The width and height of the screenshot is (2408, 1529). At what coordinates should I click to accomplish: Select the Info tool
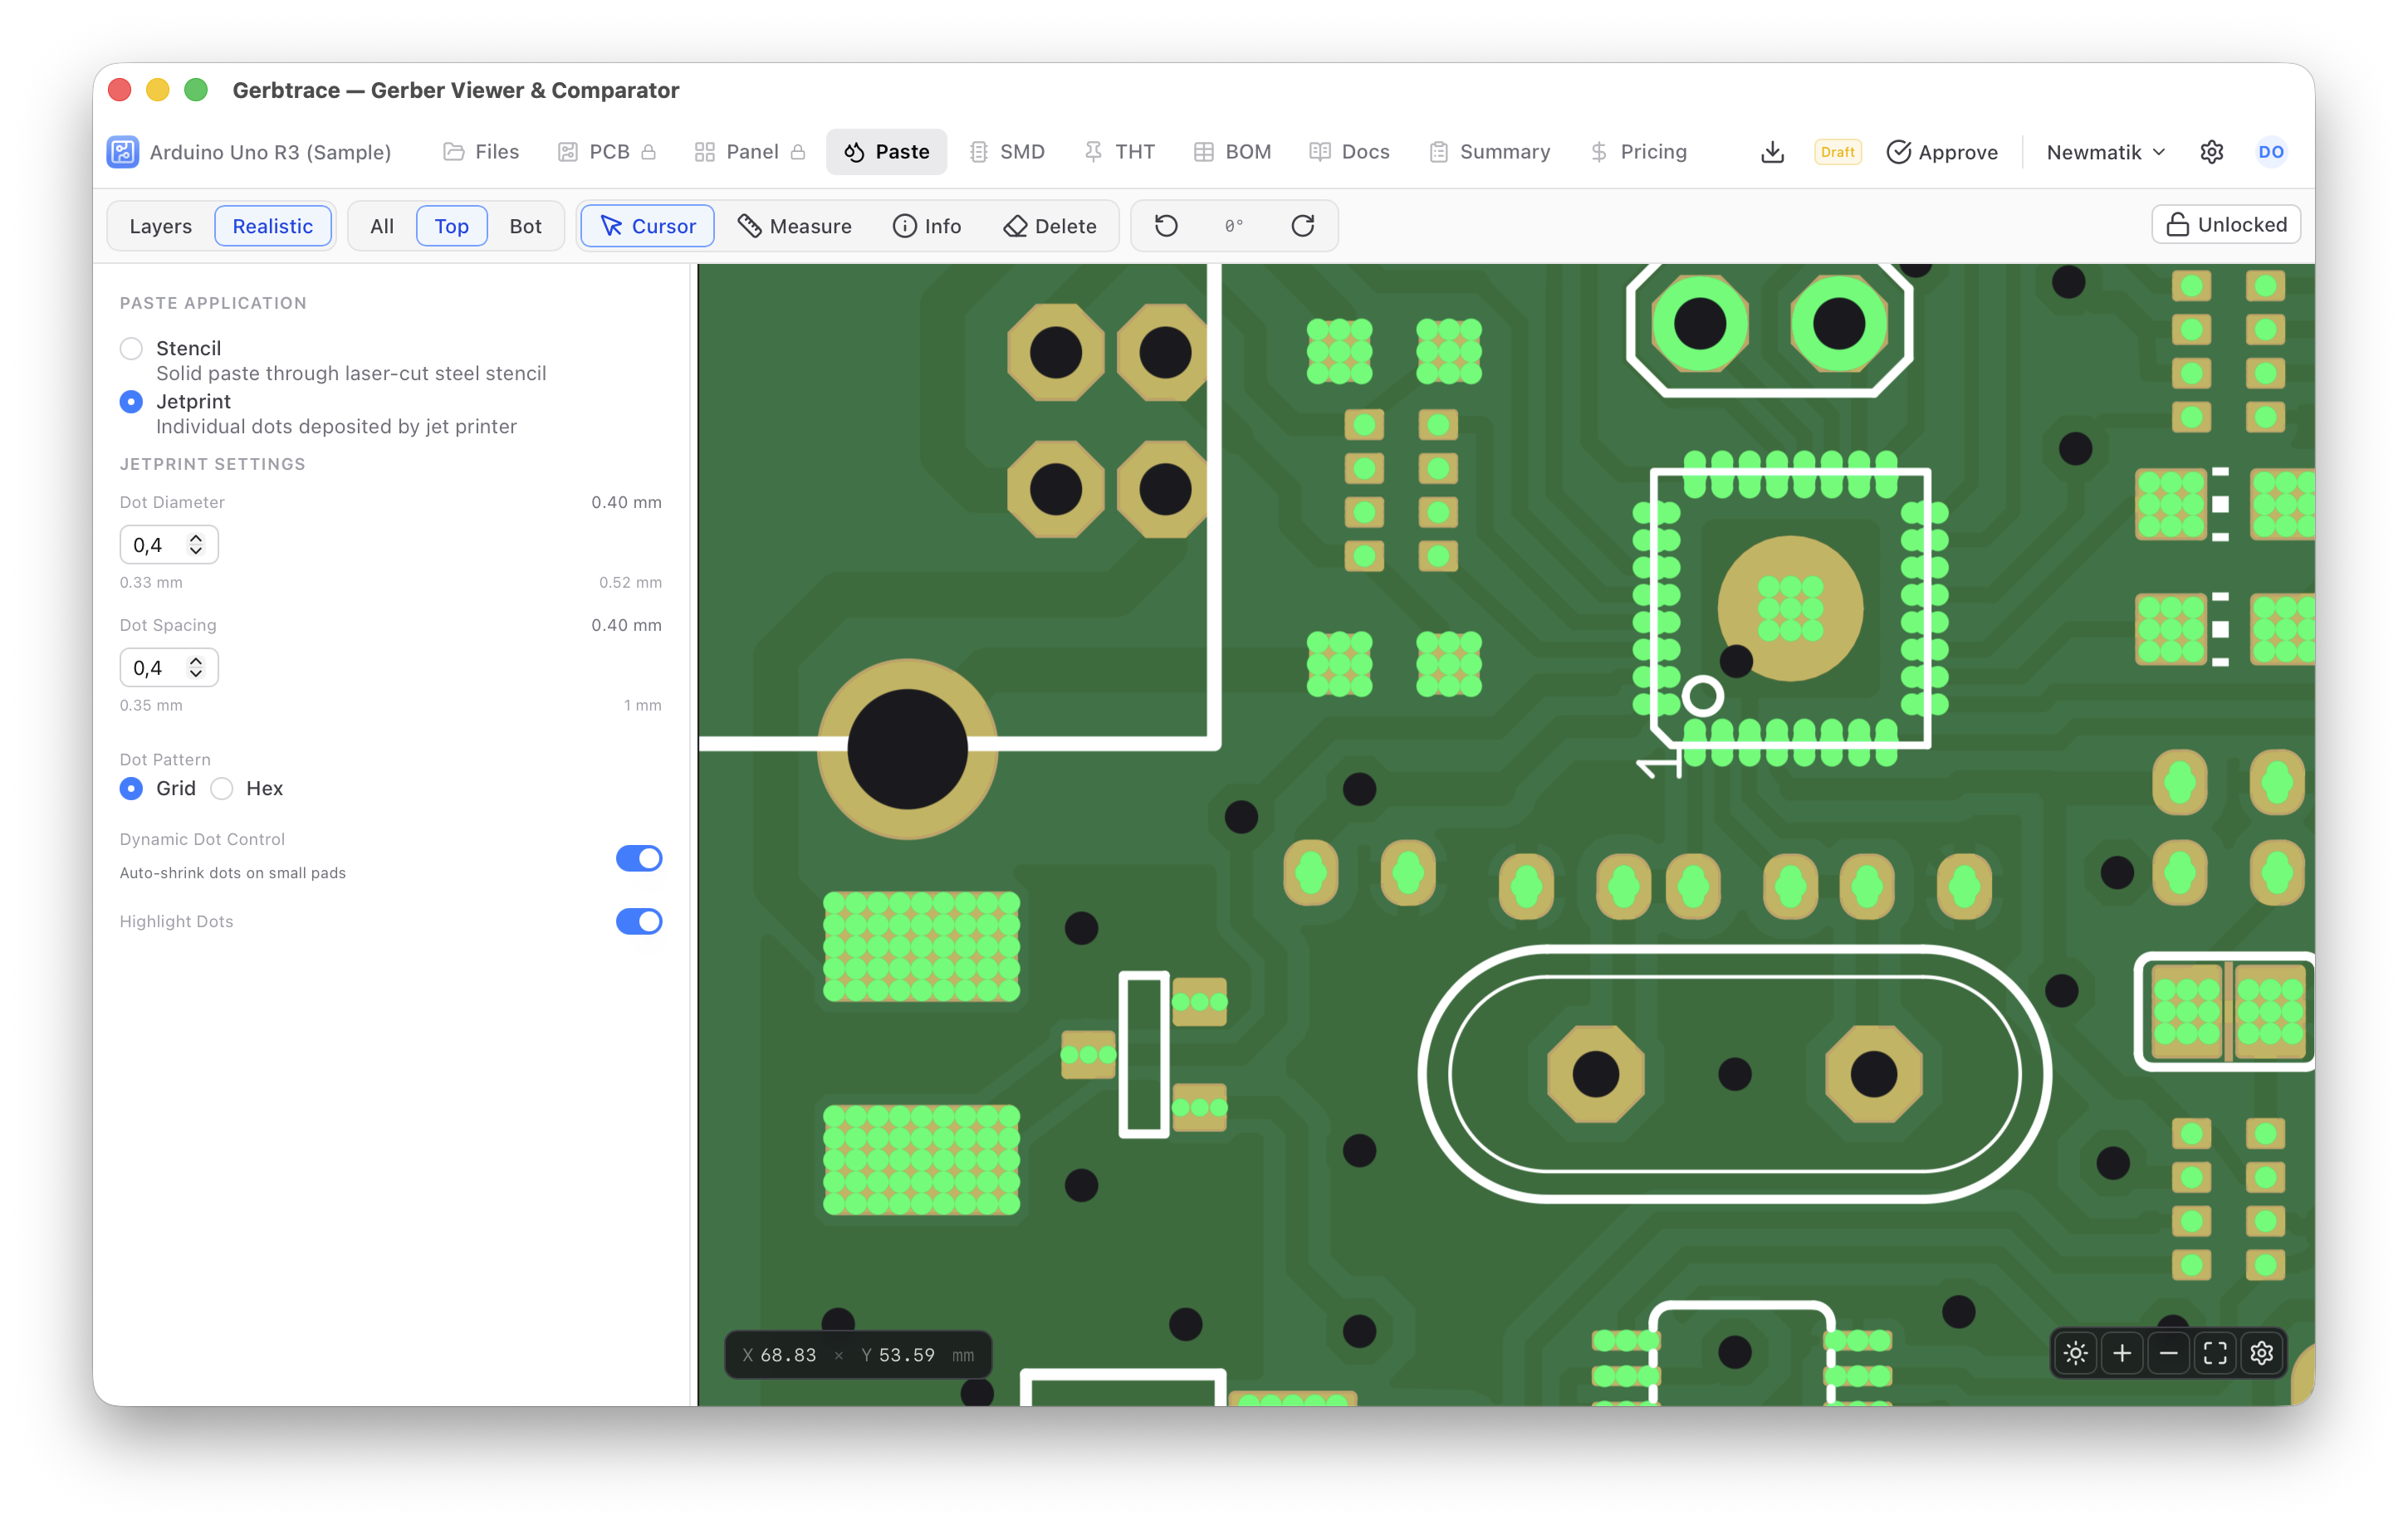pyautogui.click(x=927, y=226)
